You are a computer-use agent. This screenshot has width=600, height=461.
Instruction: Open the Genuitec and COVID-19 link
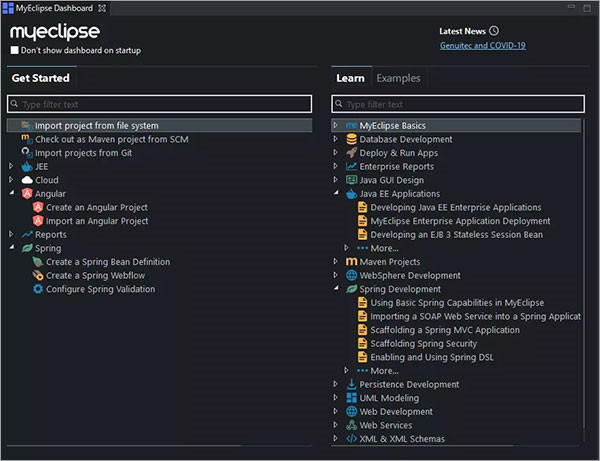click(482, 46)
